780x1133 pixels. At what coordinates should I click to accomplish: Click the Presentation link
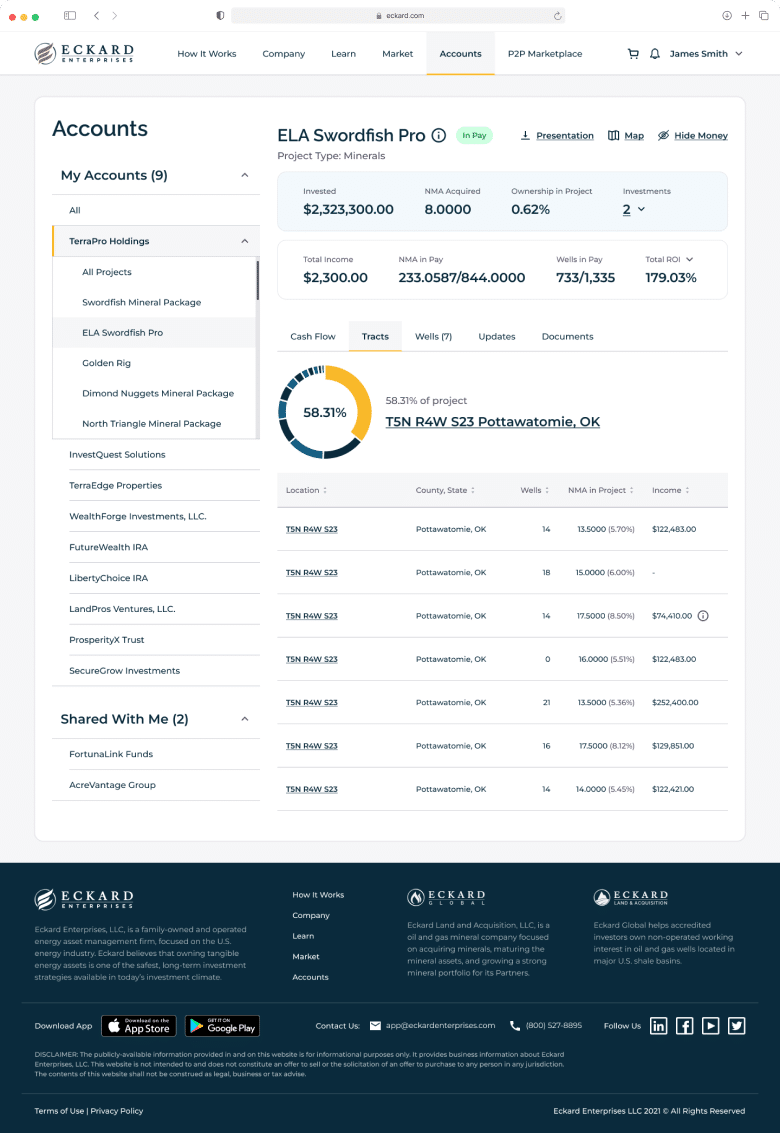pos(565,135)
